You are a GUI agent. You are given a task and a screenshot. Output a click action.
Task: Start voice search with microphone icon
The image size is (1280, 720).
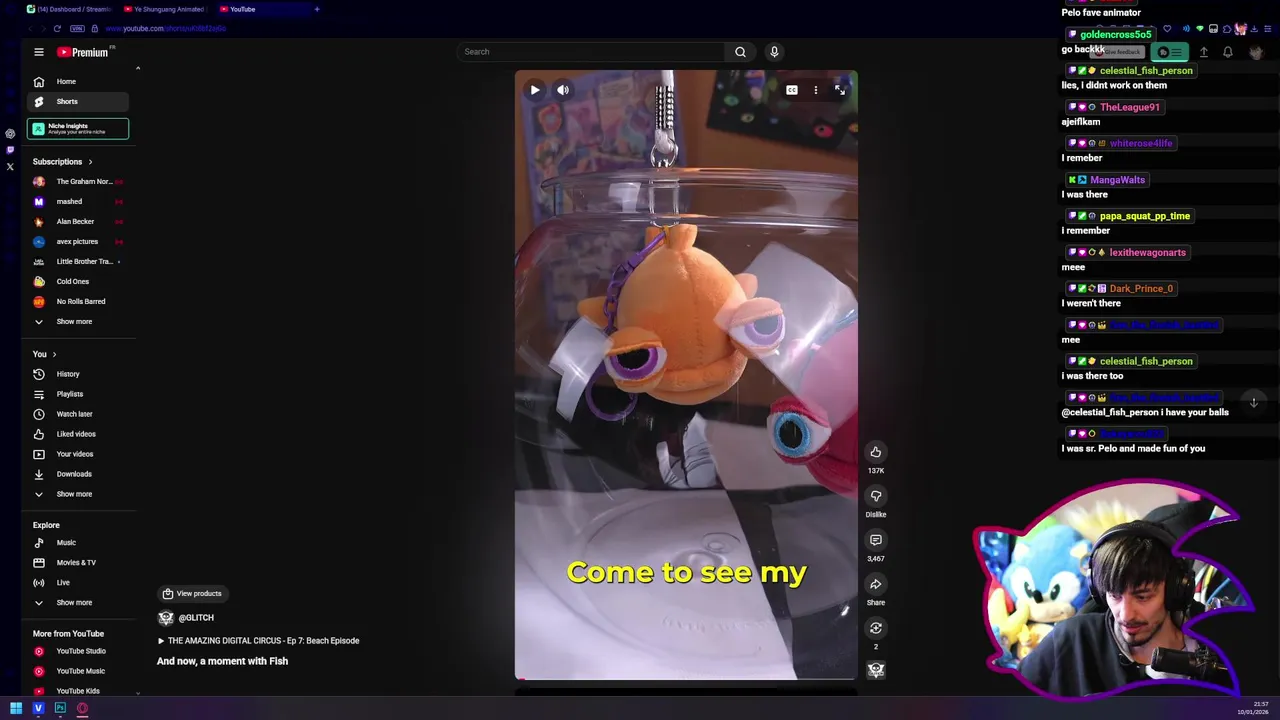(774, 52)
